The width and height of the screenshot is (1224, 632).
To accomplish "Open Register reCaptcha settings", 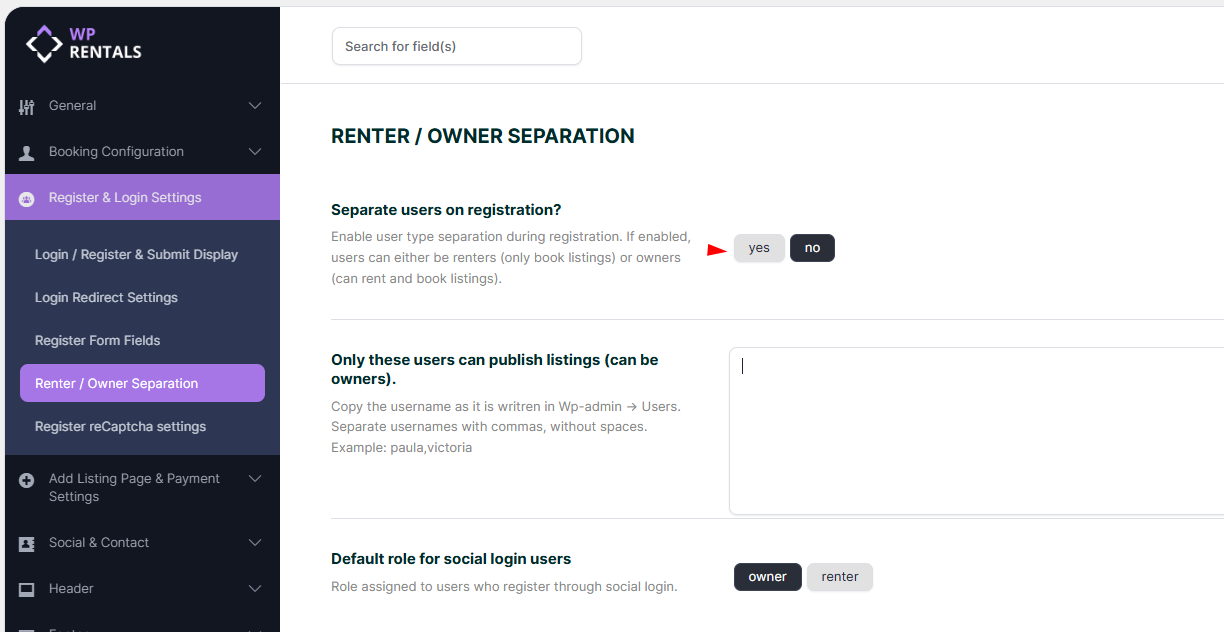I will coord(120,426).
